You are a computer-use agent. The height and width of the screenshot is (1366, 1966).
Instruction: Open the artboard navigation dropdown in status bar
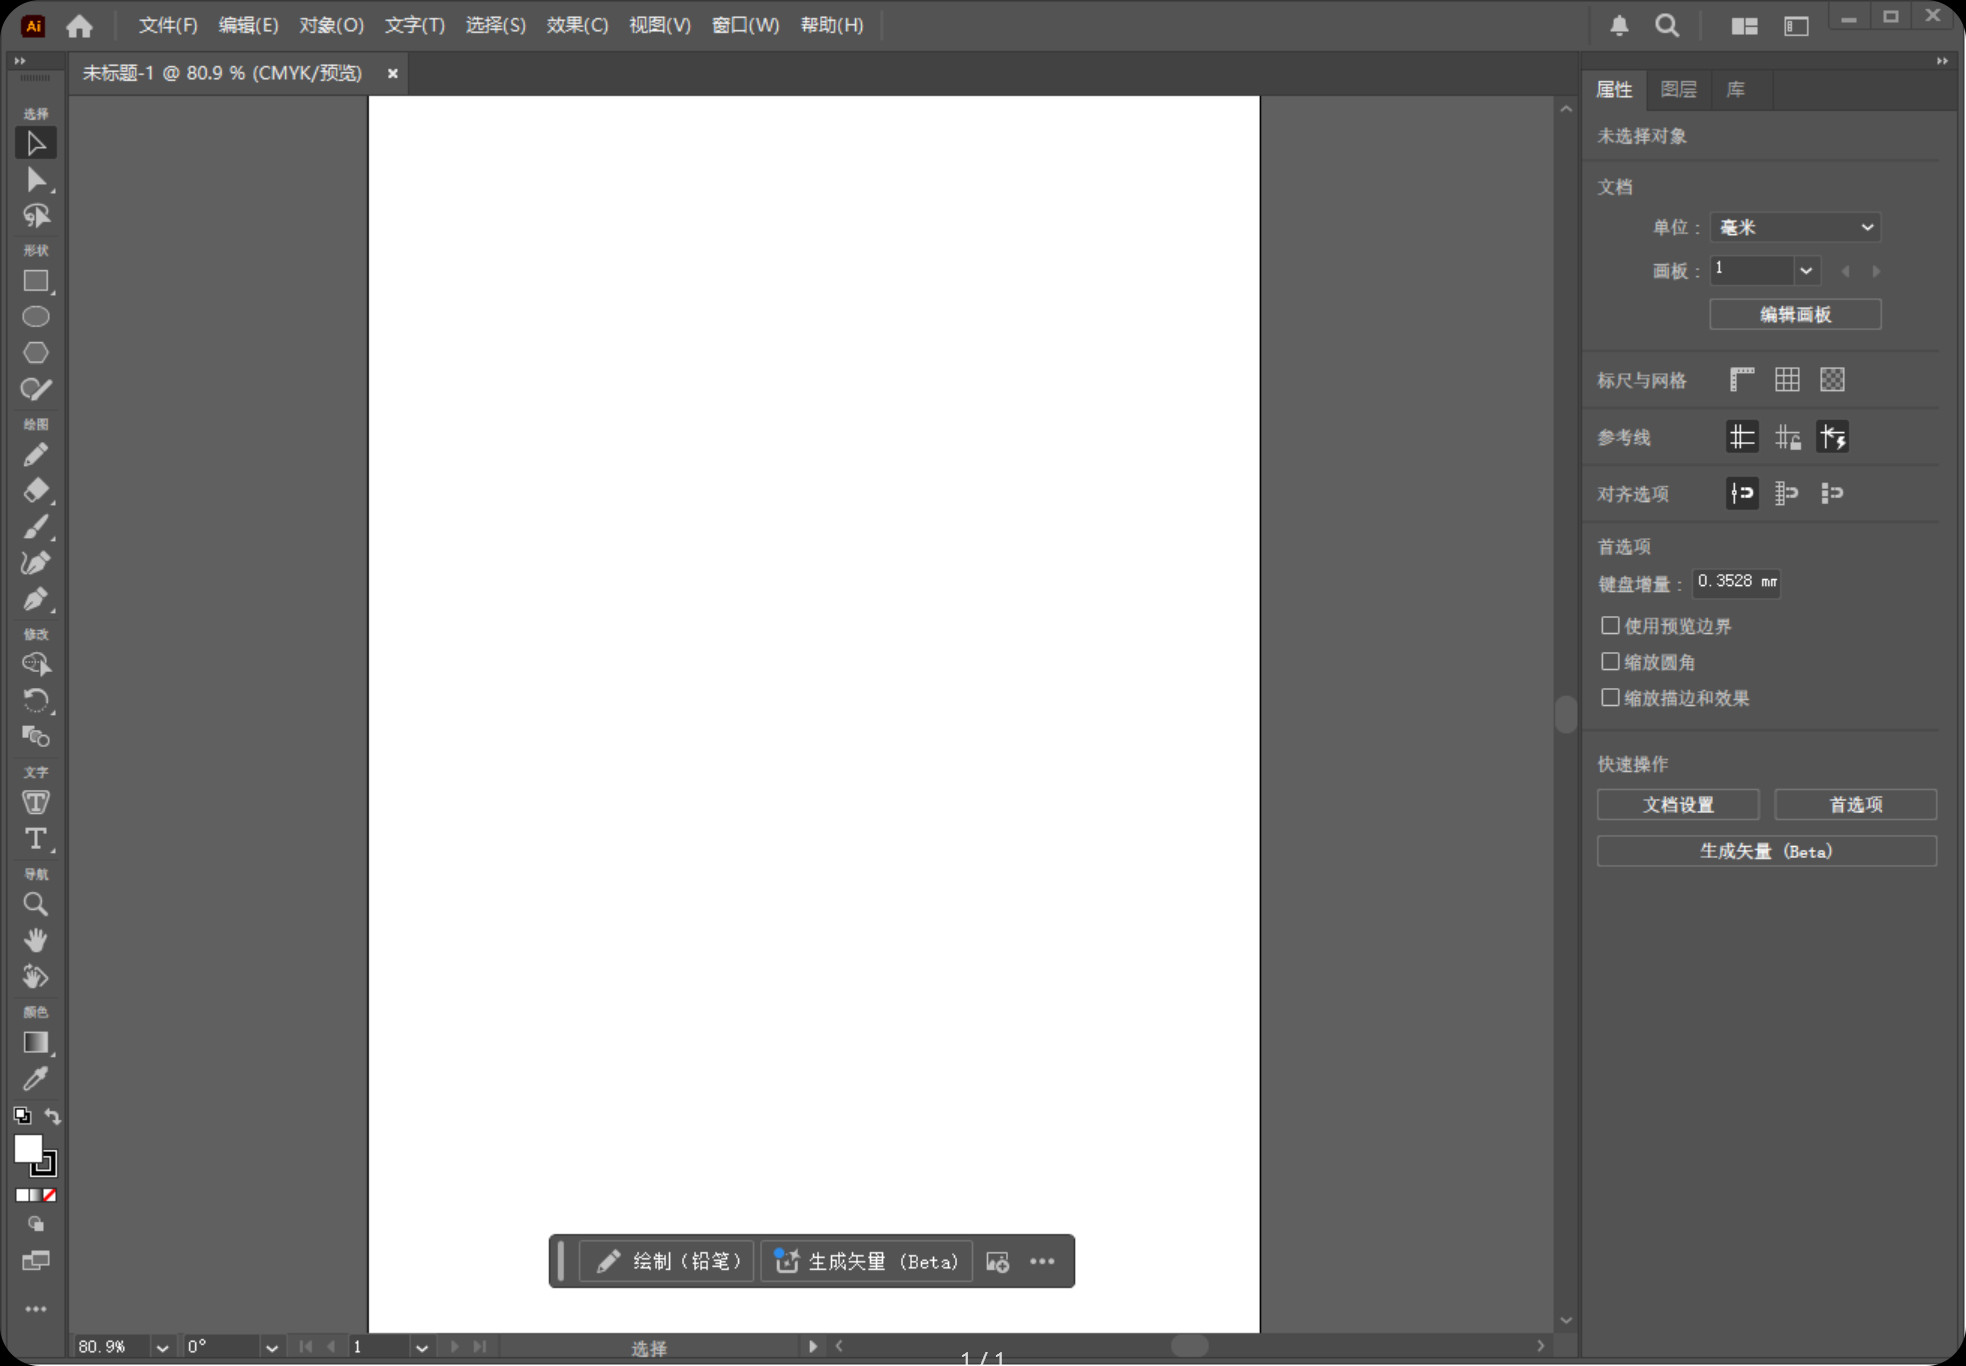click(421, 1347)
